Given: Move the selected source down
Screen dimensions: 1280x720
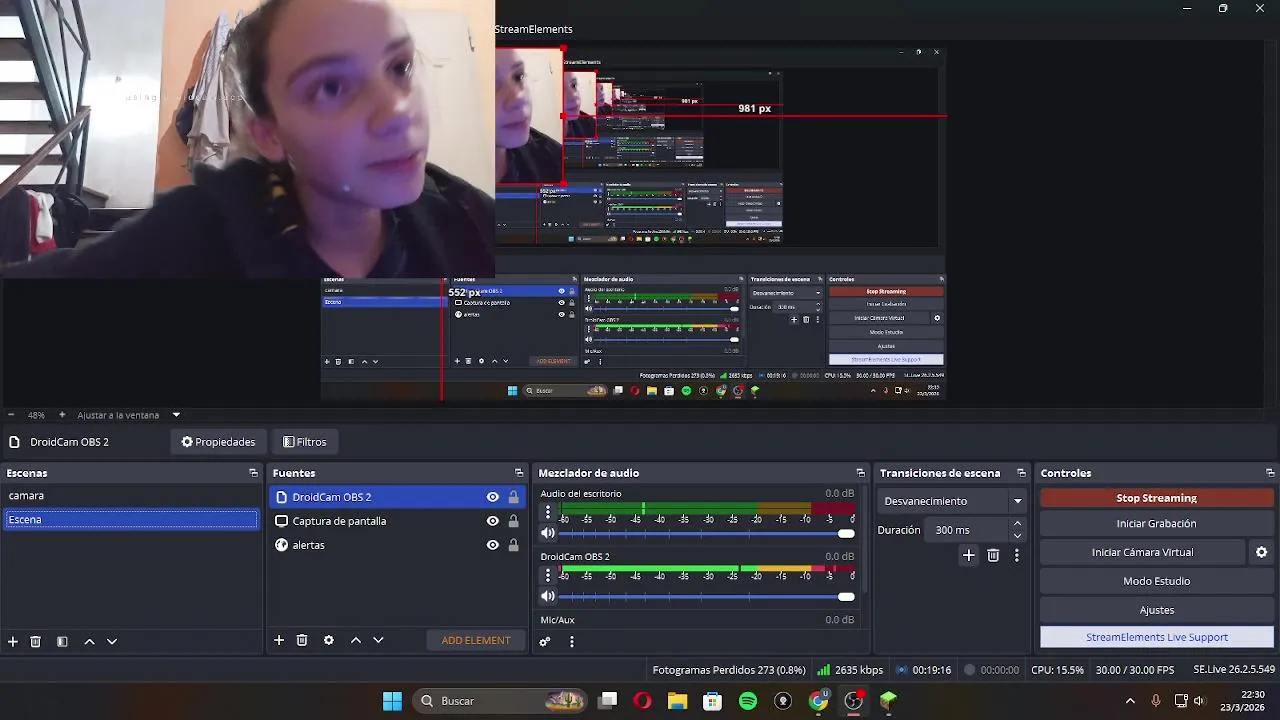Looking at the screenshot, I should coord(378,640).
